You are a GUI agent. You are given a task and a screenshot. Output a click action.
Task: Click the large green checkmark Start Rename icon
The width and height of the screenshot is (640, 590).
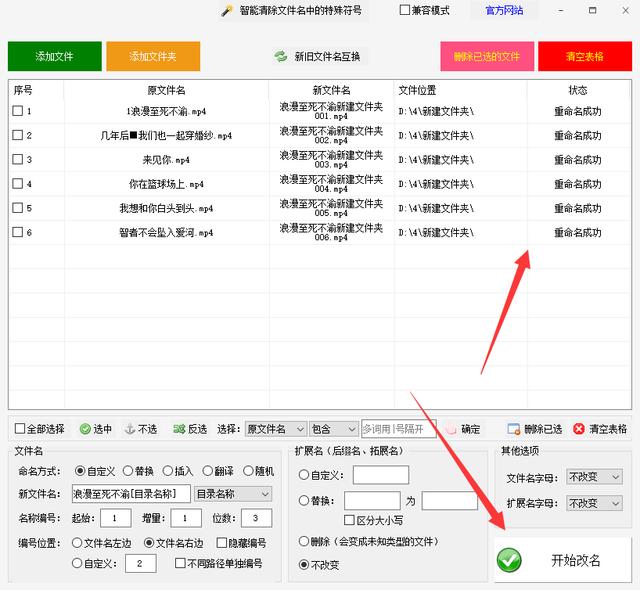pyautogui.click(x=509, y=560)
